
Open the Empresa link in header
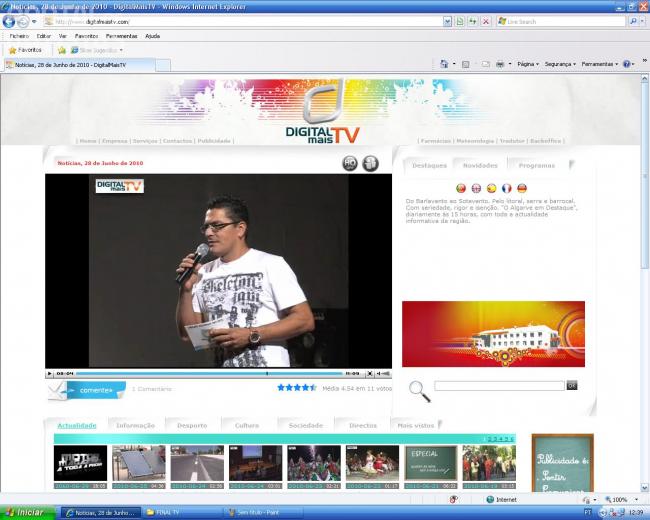tap(114, 141)
